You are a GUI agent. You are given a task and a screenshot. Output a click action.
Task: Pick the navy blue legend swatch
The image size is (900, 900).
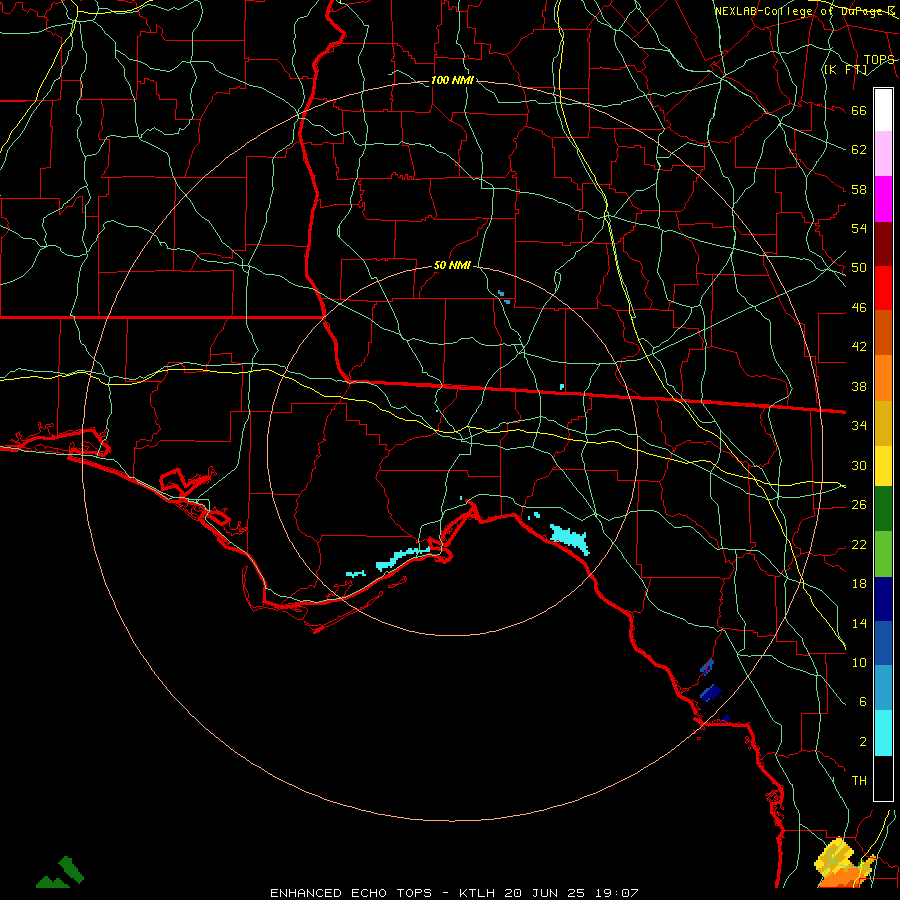click(883, 599)
